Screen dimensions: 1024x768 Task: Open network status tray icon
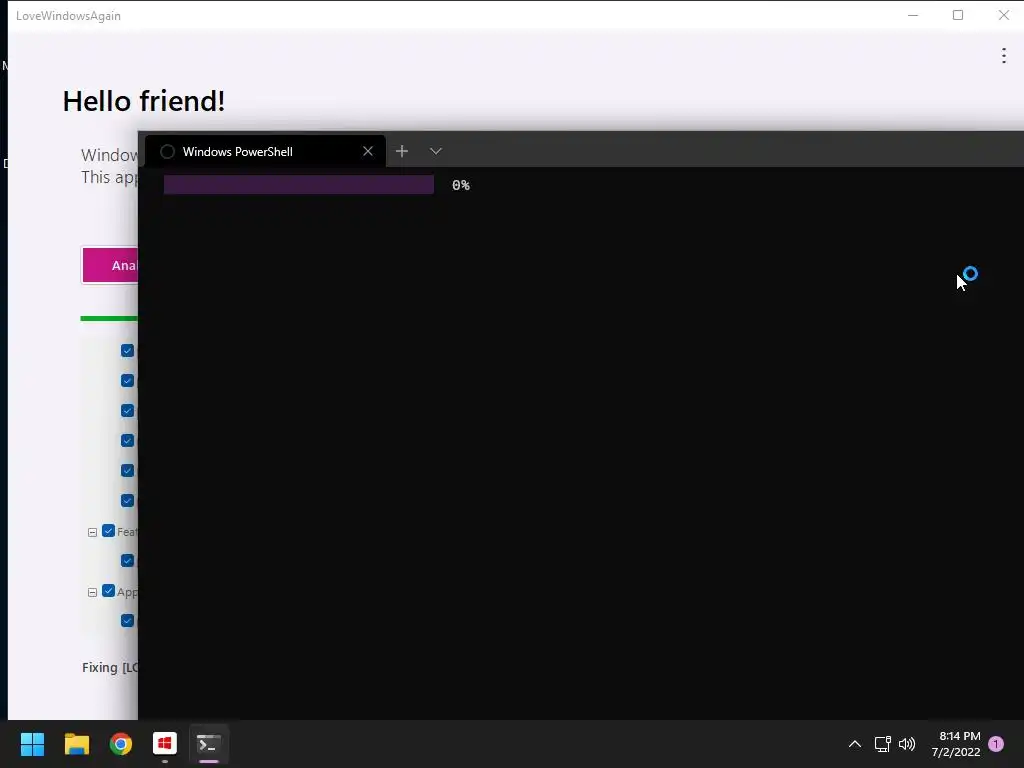click(882, 744)
